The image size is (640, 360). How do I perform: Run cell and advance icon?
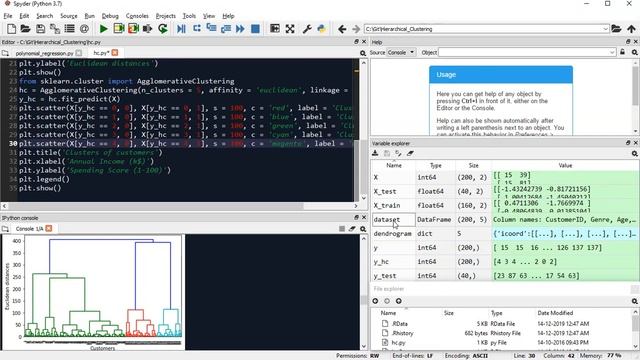[133, 29]
